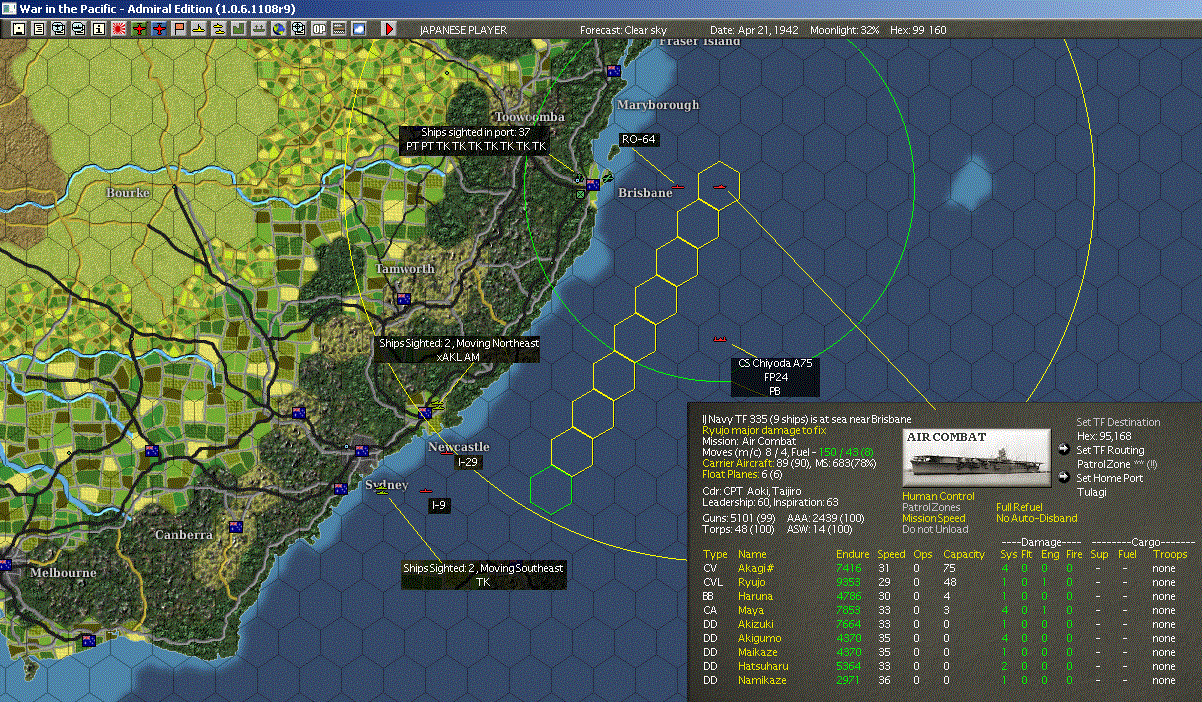This screenshot has width=1202, height=702.
Task: Click the OP toolbar button
Action: point(318,29)
